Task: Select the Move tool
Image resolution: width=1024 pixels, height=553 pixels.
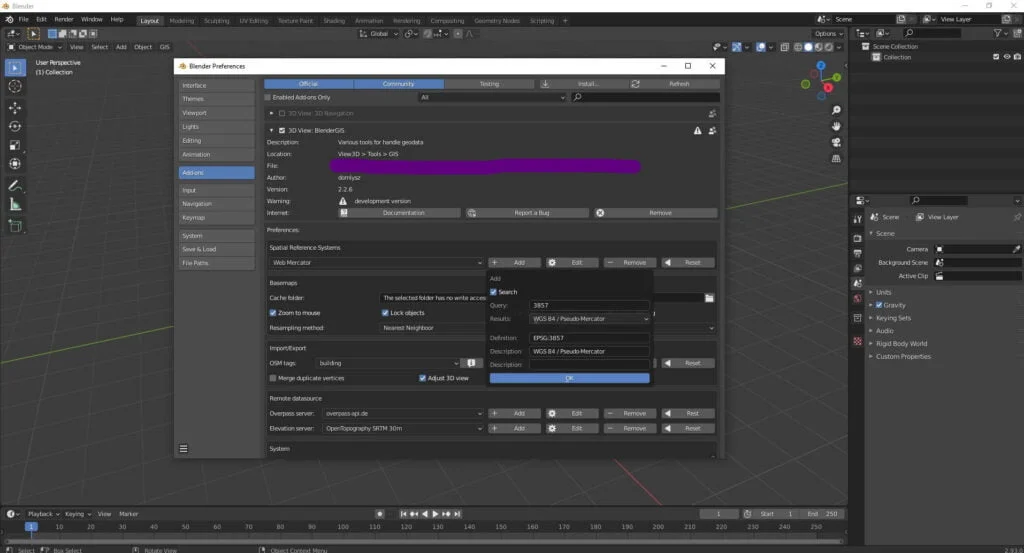Action: click(x=15, y=107)
